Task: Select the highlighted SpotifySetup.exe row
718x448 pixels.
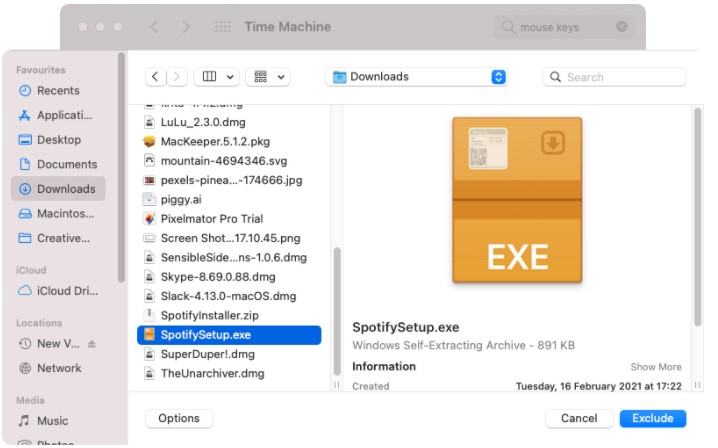Action: tap(229, 335)
